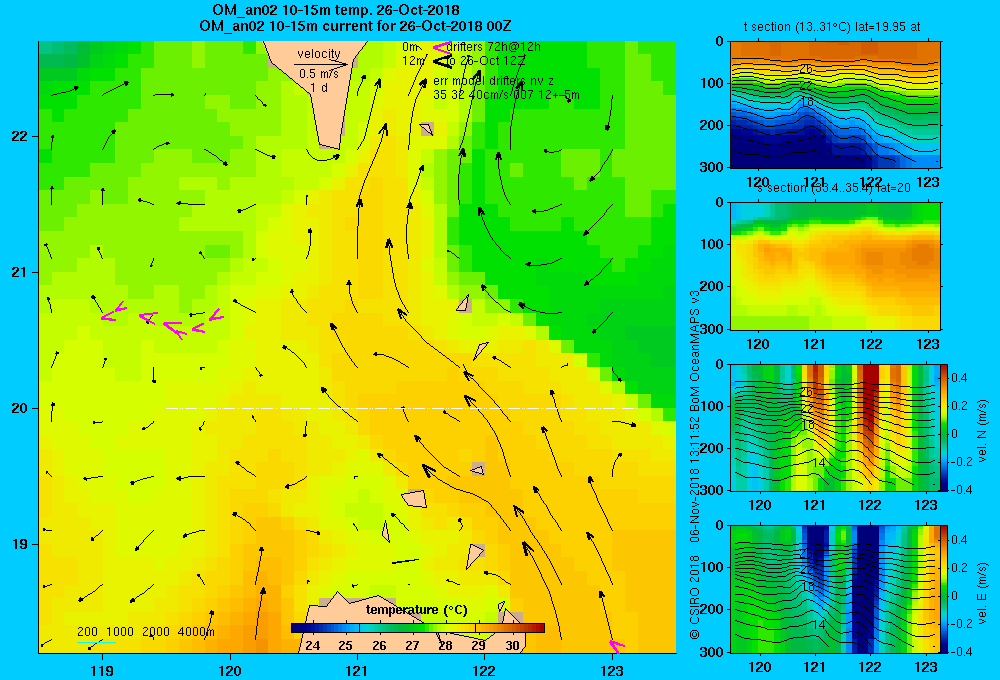The width and height of the screenshot is (1000, 680).
Task: Click the '0.4' tick on vel. N colorbar
Action: [x=959, y=378]
